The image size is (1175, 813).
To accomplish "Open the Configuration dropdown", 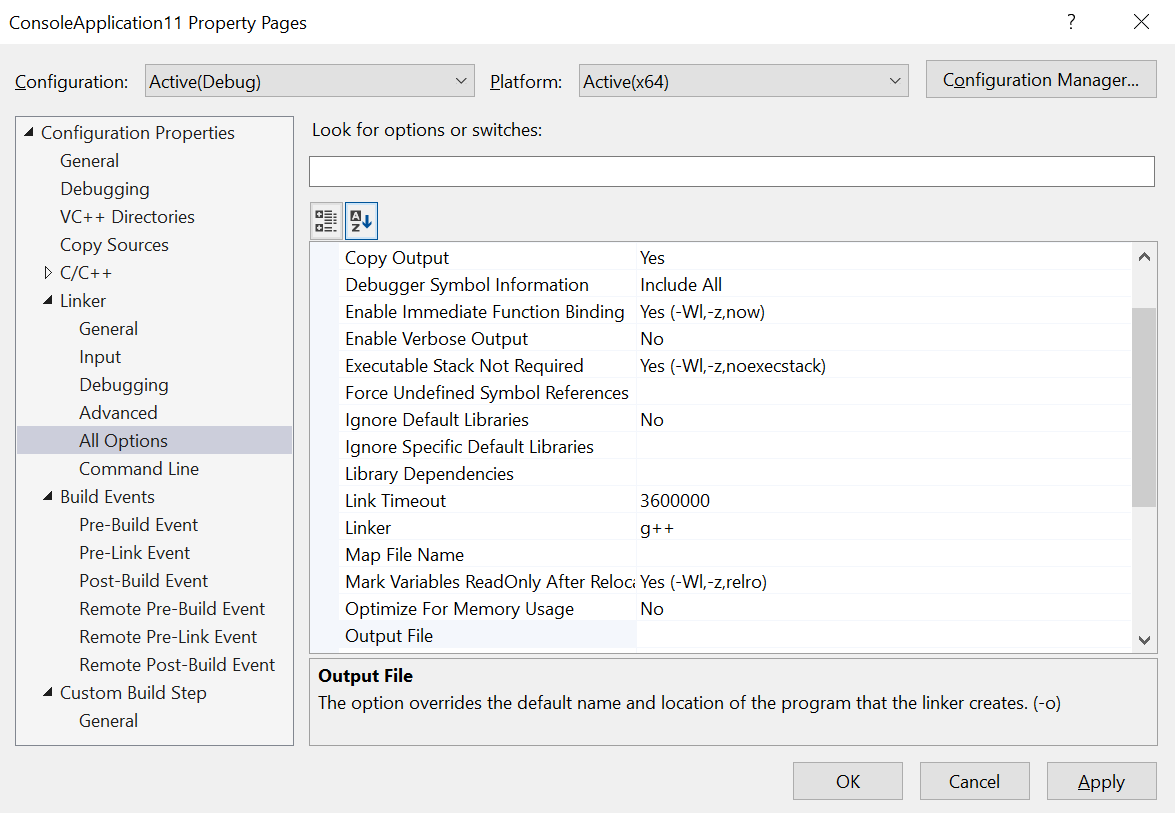I will pos(310,82).
